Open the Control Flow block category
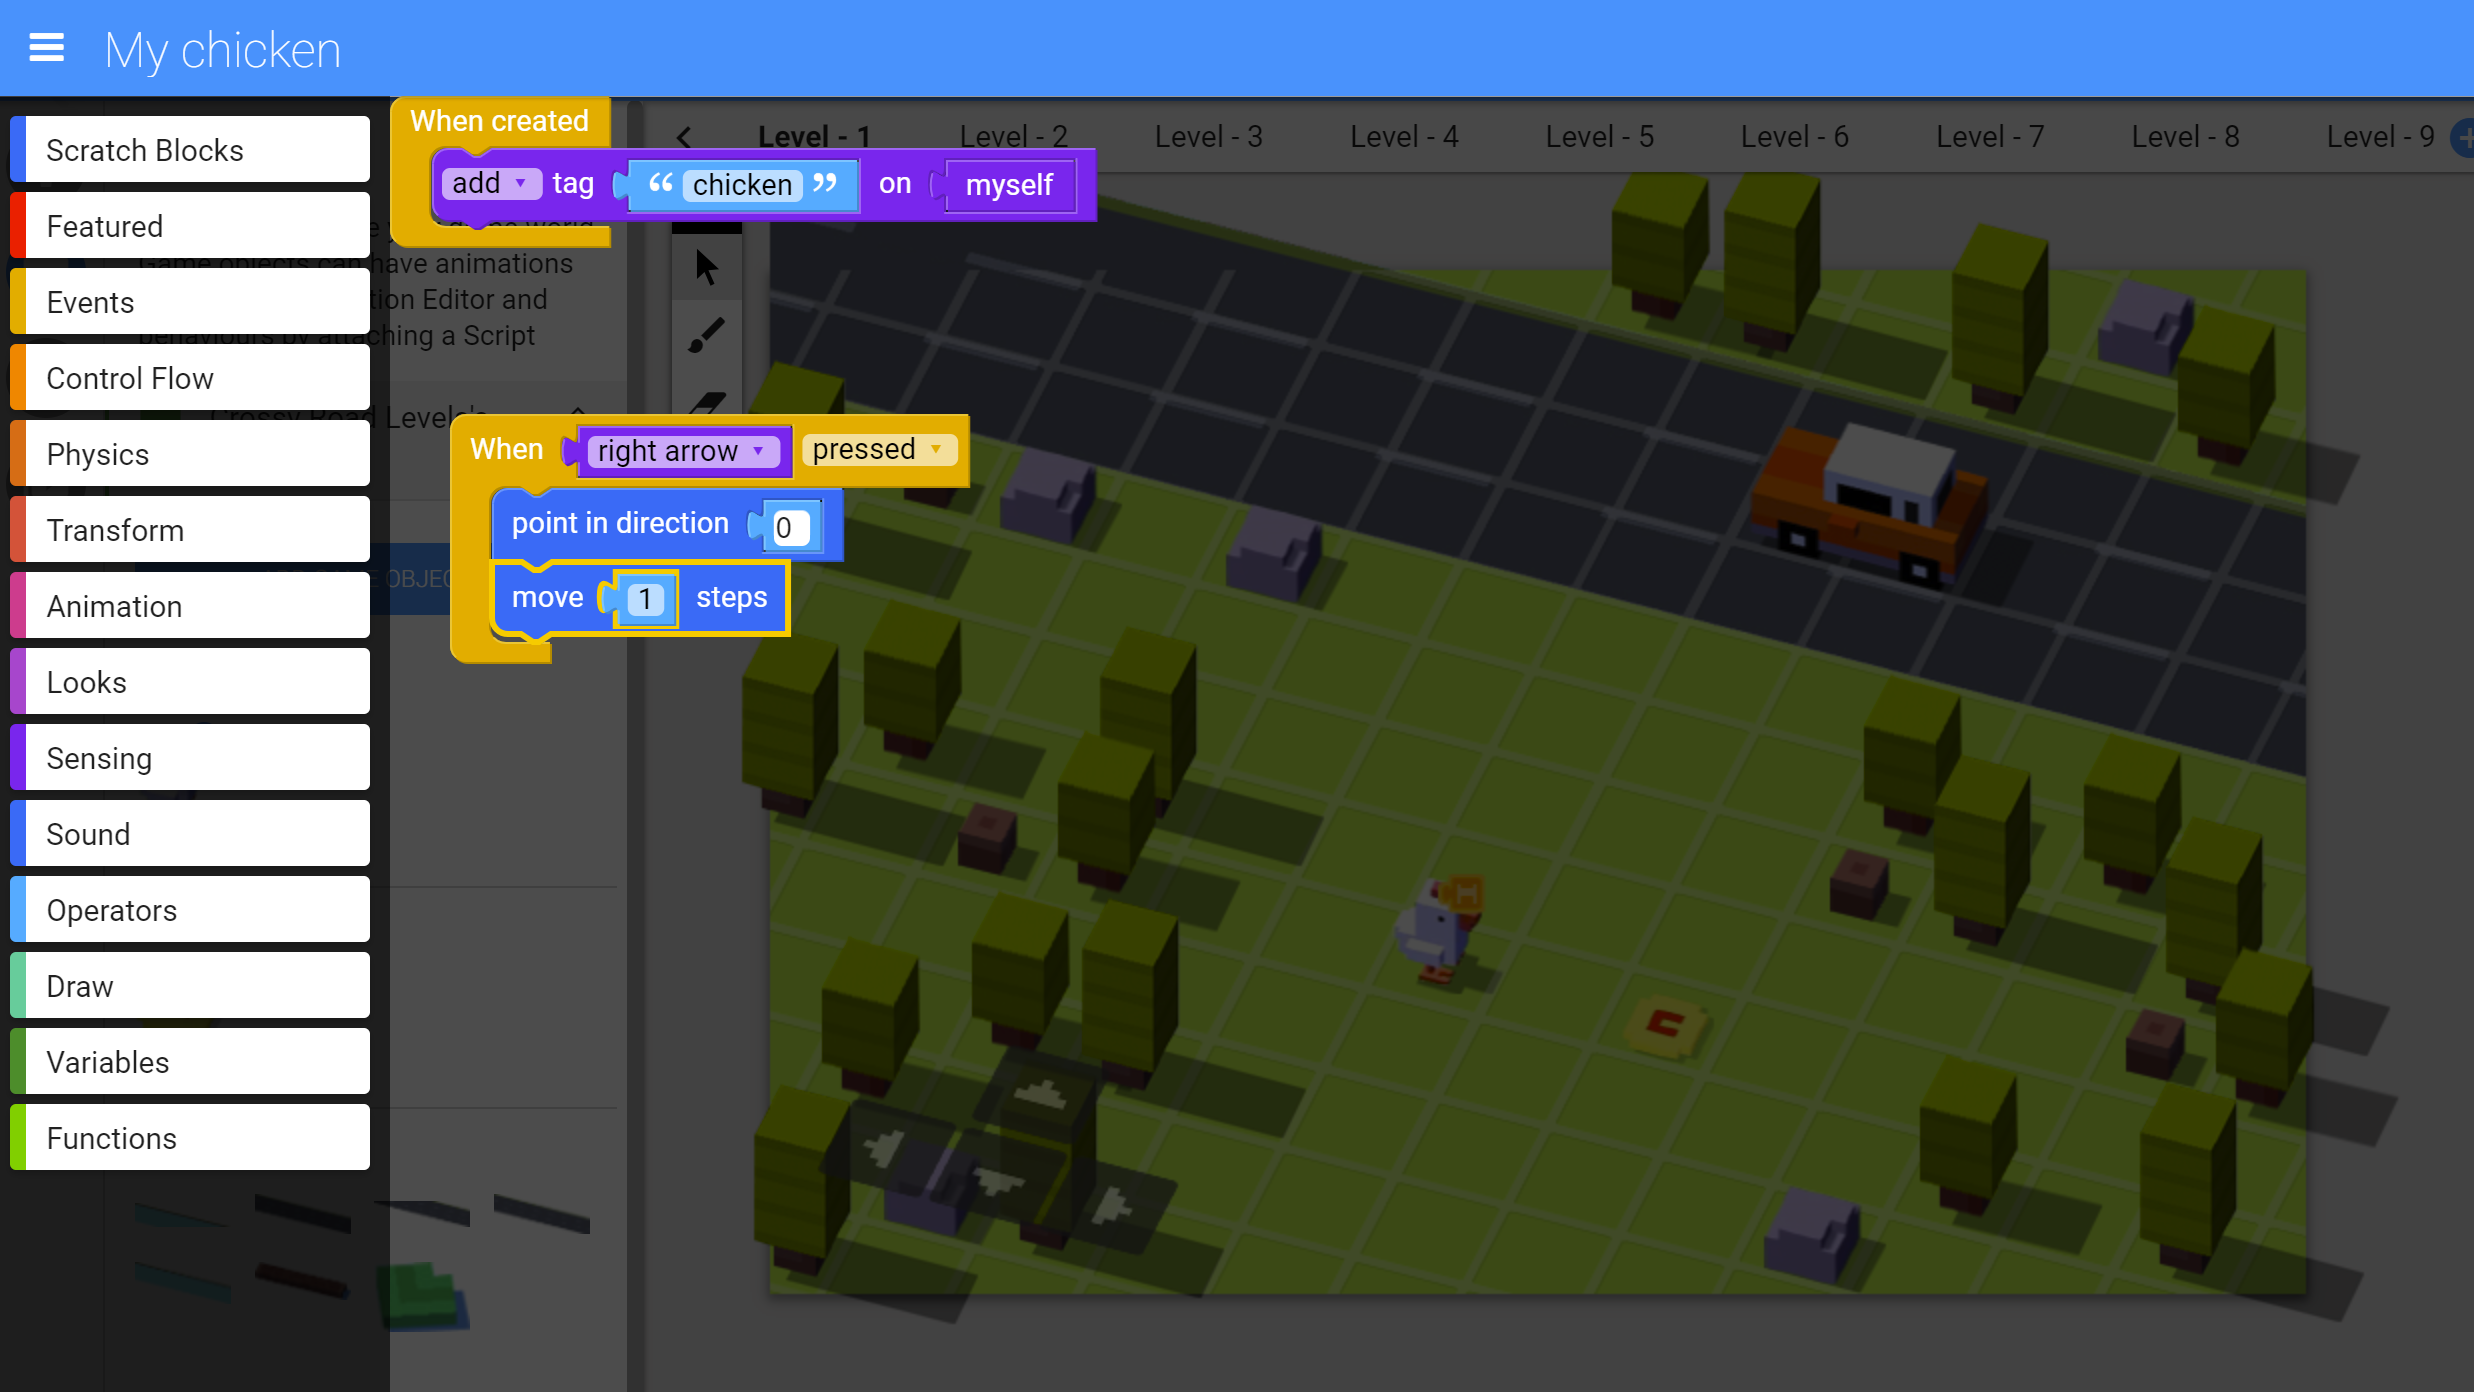The height and width of the screenshot is (1392, 2474). [x=190, y=378]
